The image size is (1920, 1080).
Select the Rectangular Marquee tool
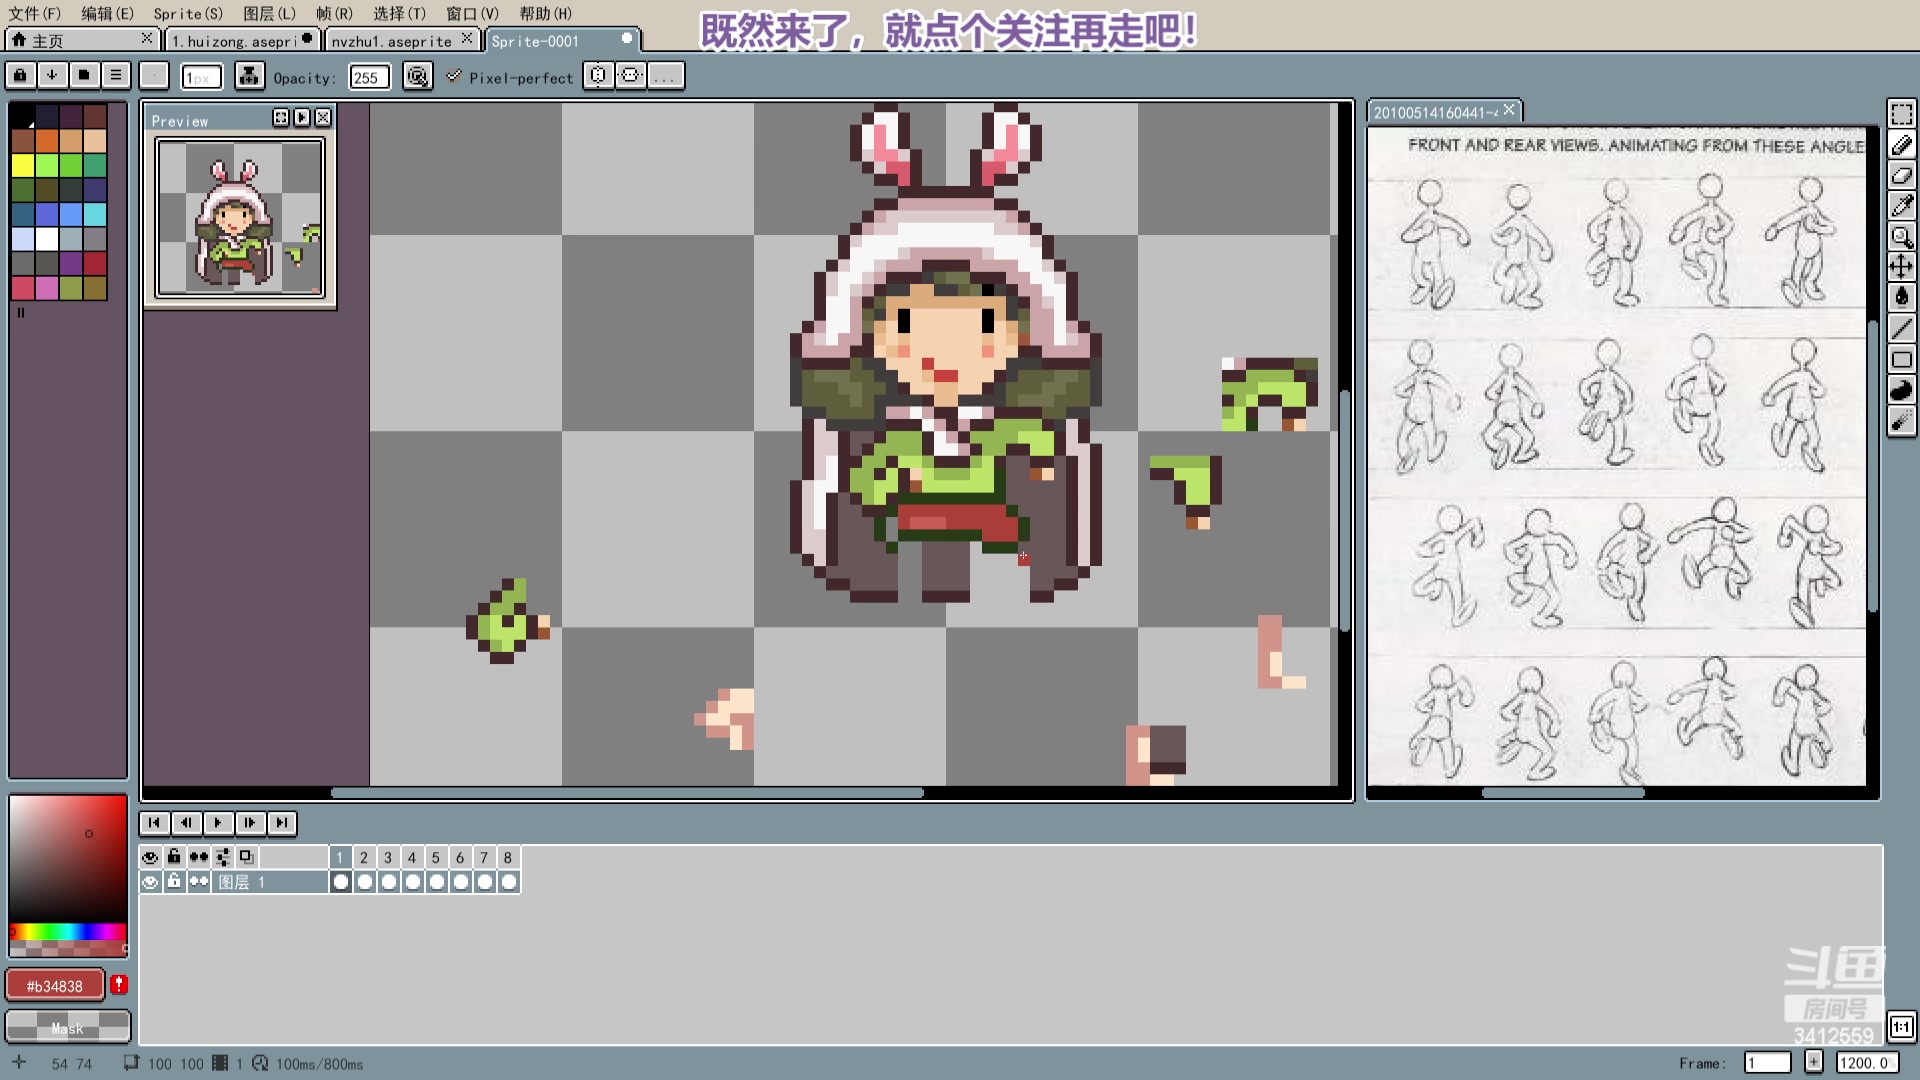[x=1901, y=114]
